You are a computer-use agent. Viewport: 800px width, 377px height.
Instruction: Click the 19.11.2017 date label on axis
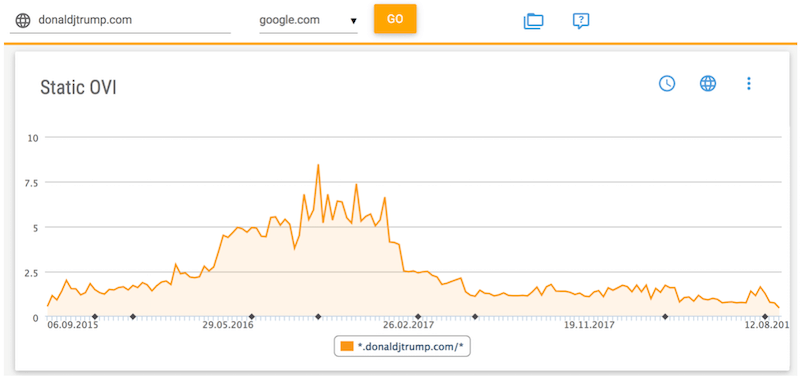click(x=589, y=325)
